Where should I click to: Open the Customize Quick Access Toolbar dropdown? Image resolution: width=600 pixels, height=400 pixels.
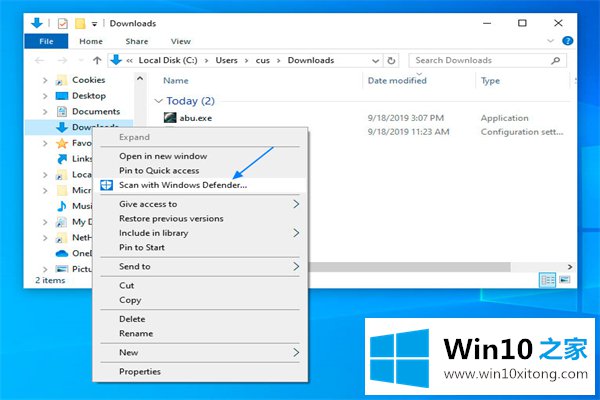(x=94, y=24)
